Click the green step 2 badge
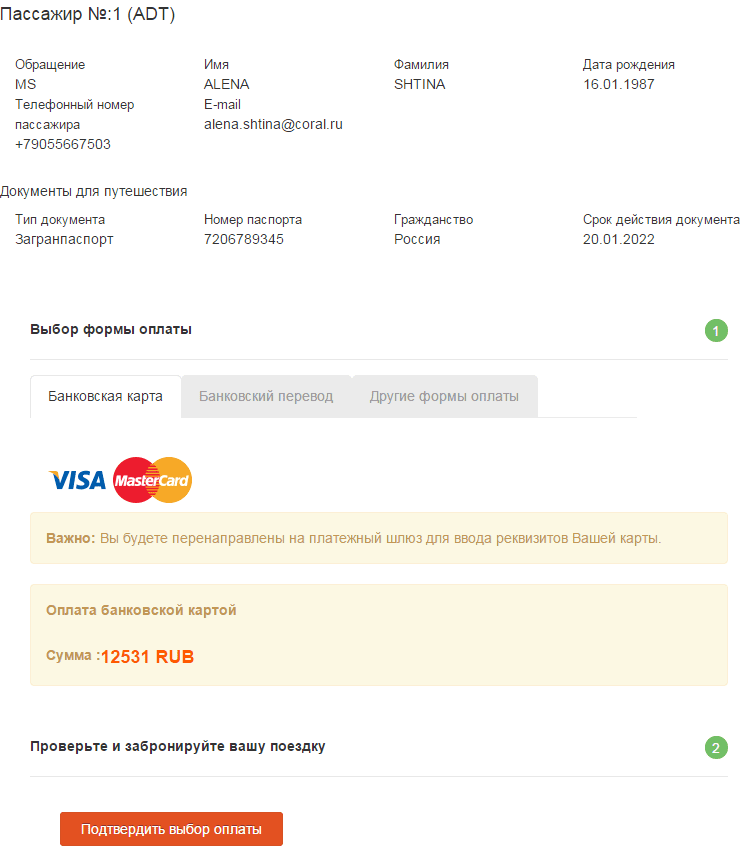The height and width of the screenshot is (861, 749). (x=716, y=747)
